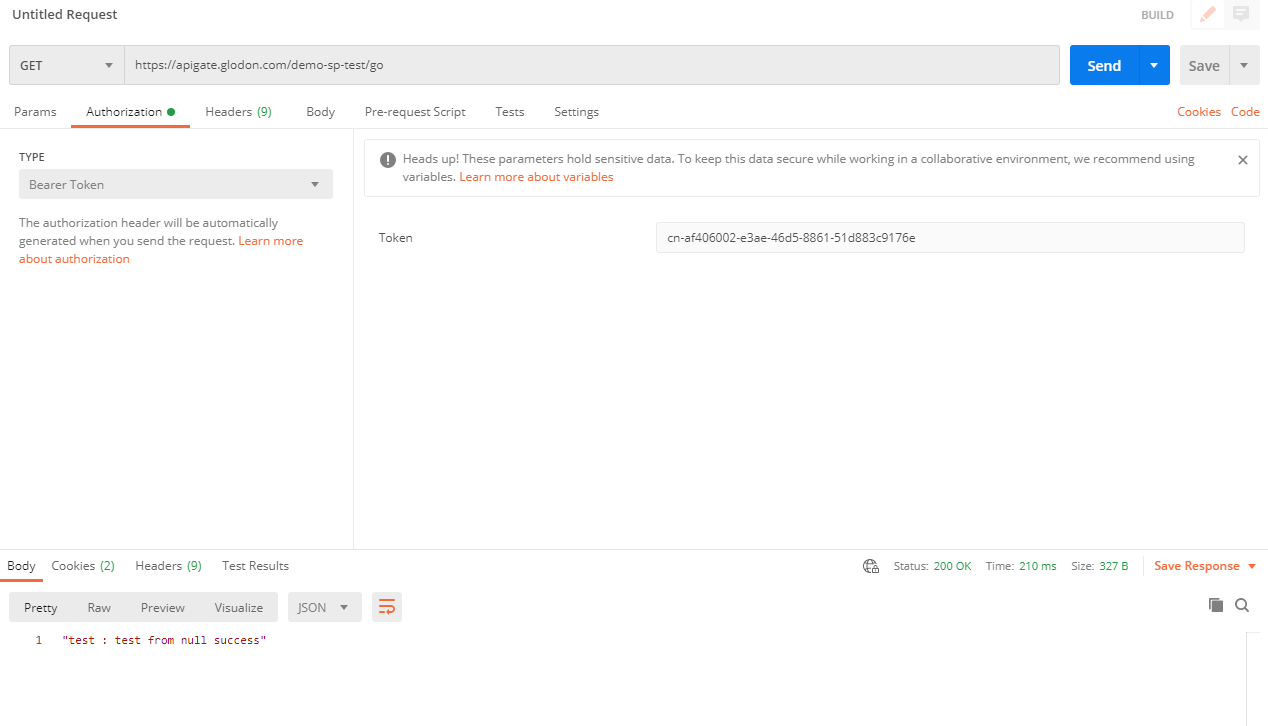Click the info icon in Heads up banner
This screenshot has height=726, width=1268.
(387, 160)
